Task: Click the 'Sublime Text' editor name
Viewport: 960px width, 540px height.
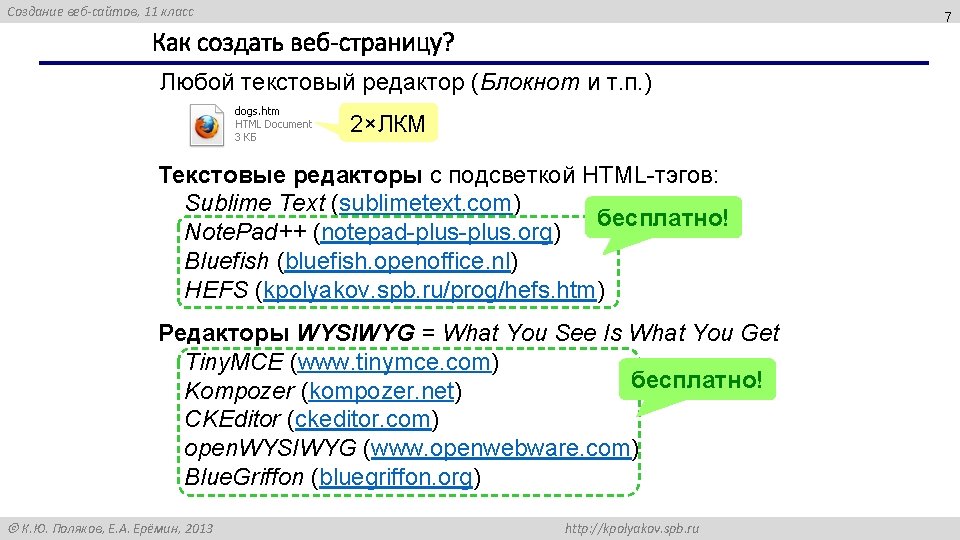Action: tap(255, 203)
